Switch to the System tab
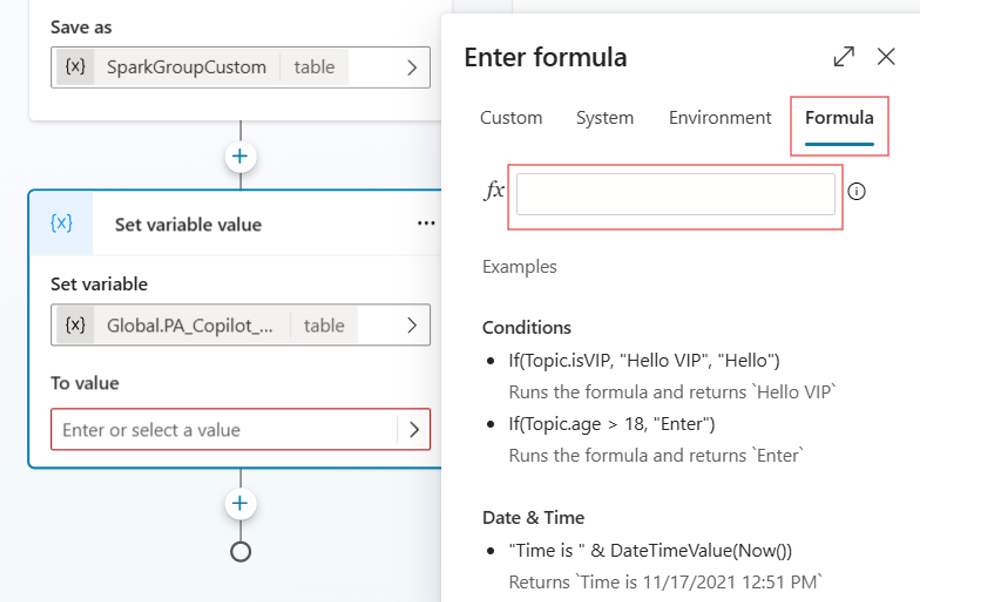The width and height of the screenshot is (981, 602). click(604, 118)
